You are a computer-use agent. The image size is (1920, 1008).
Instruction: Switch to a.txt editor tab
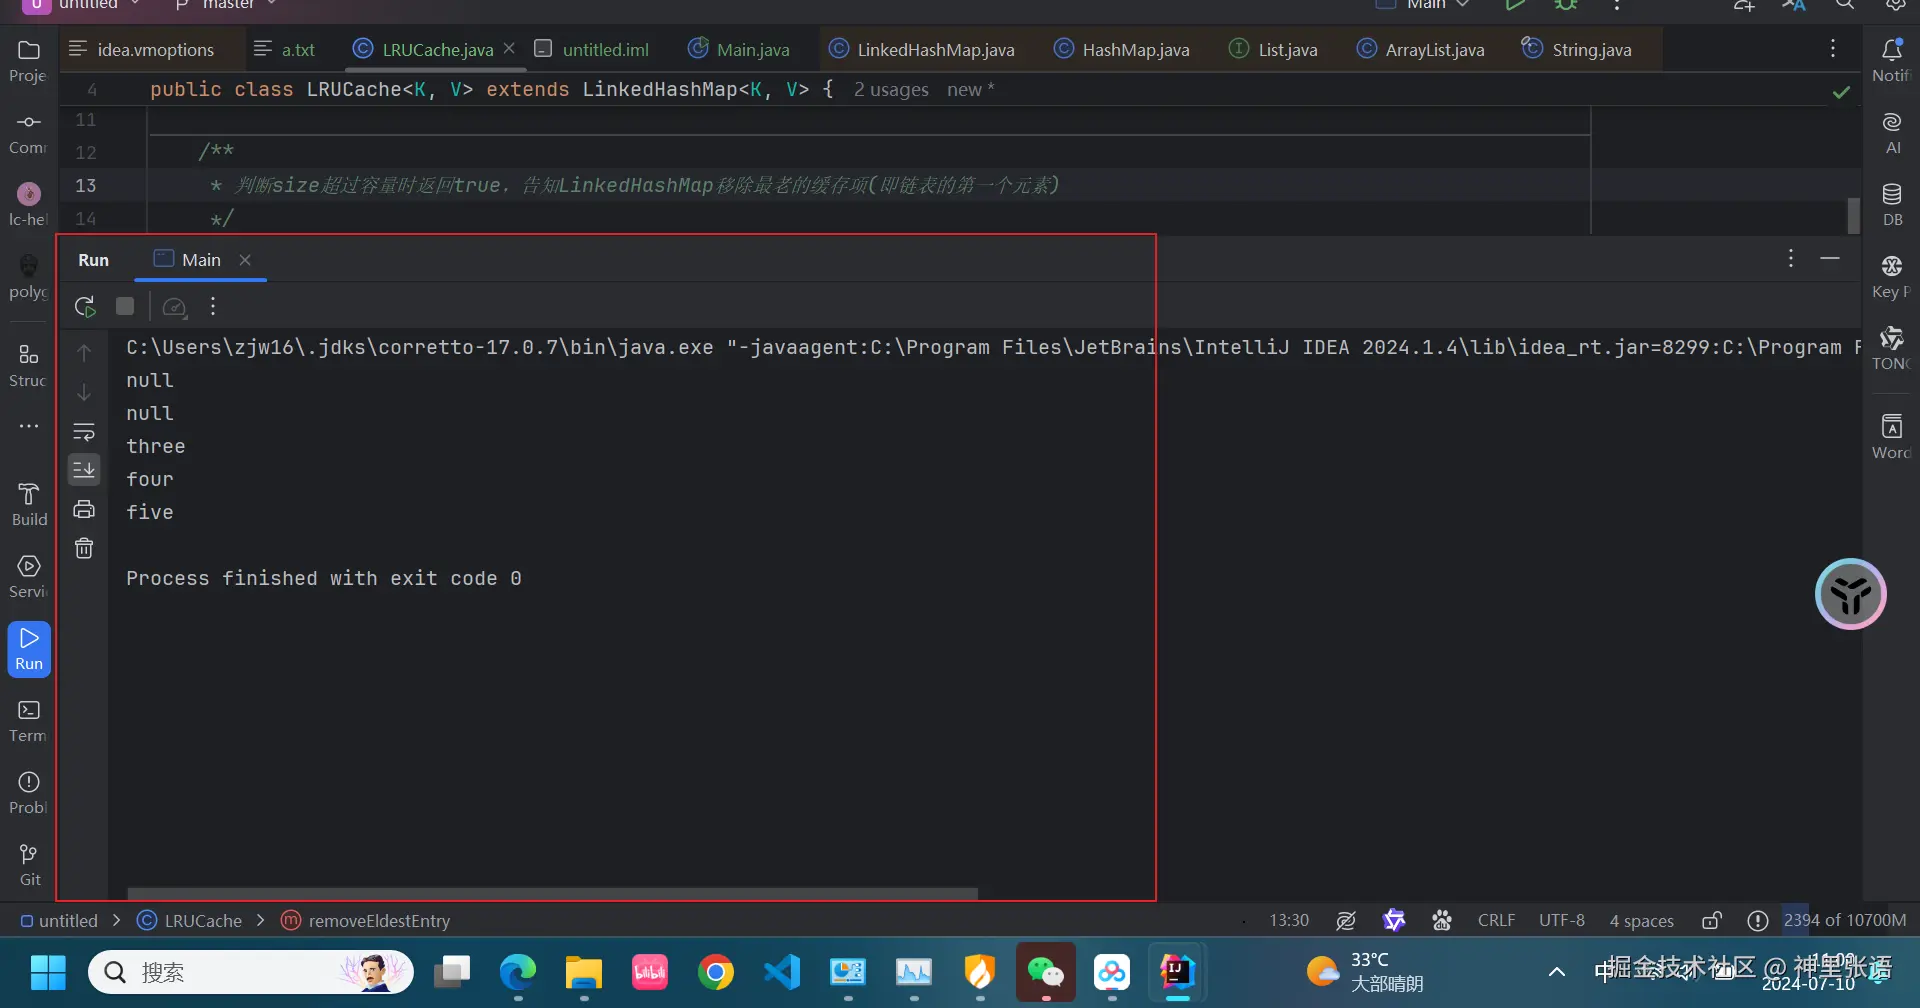(x=285, y=49)
